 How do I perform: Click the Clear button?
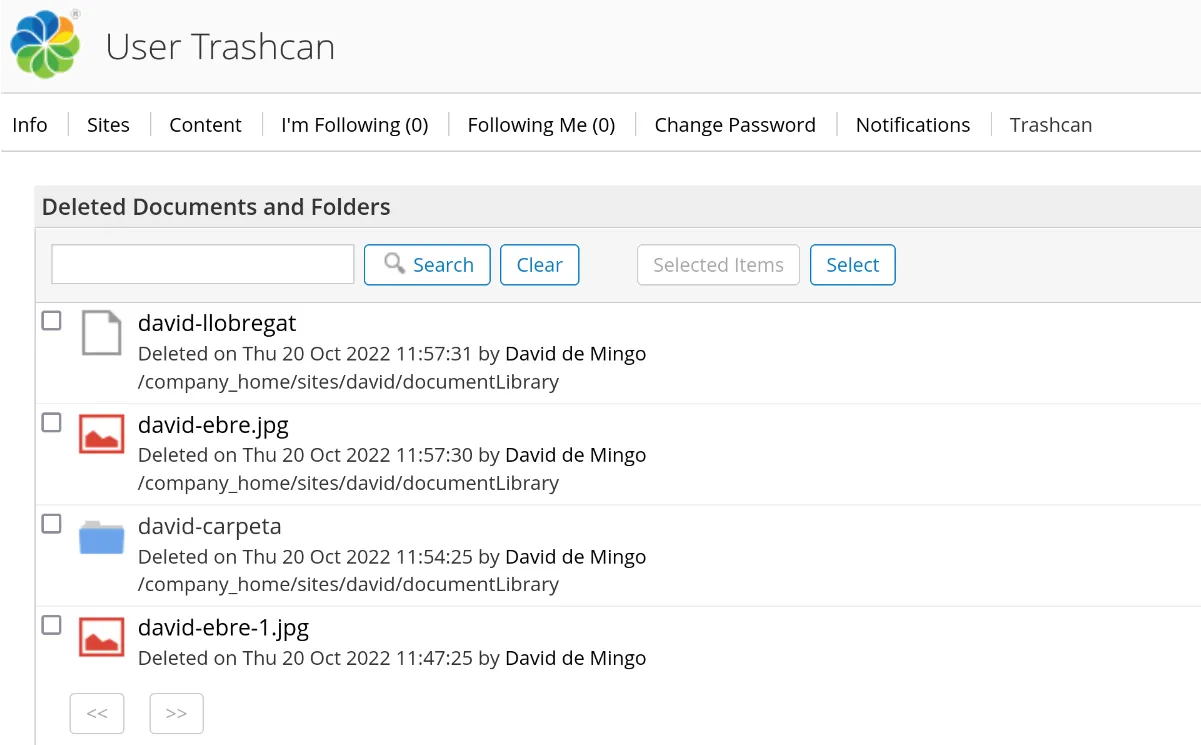[x=539, y=265]
